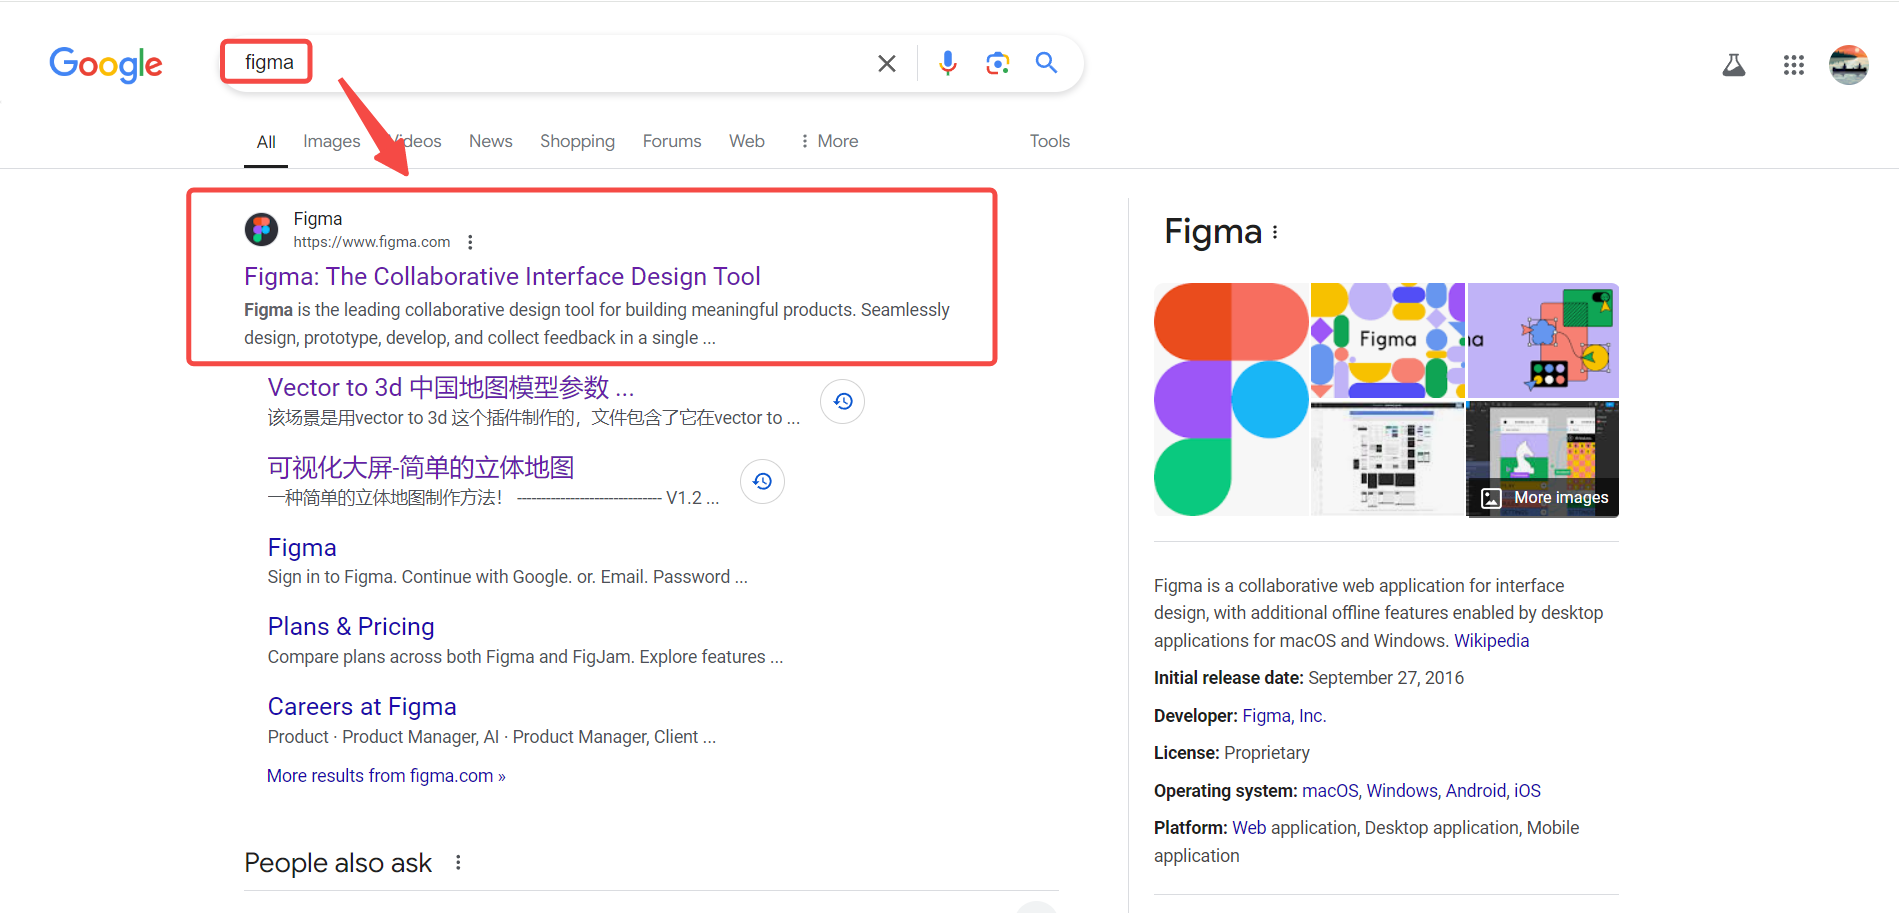The image size is (1899, 913).
Task: Open the large Figma logo image
Action: click(x=1231, y=399)
